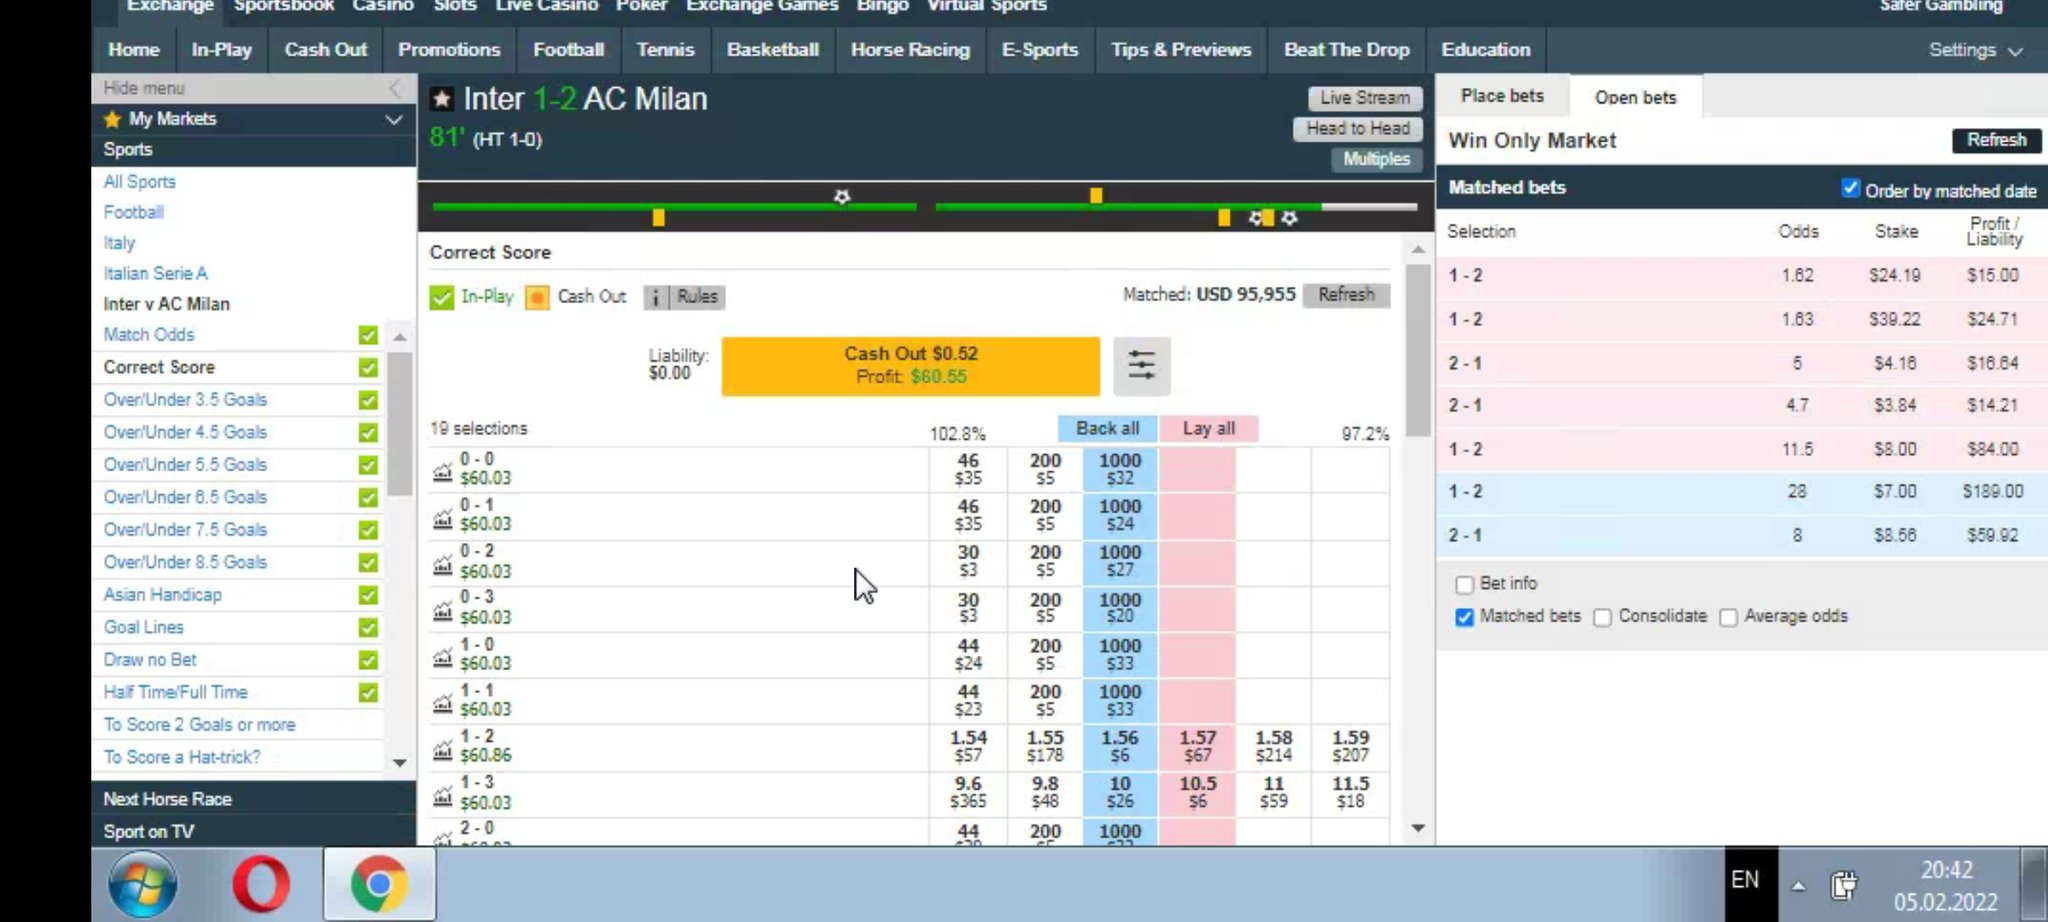Toggle Over/Under 3.5 Goals checkbox
The width and height of the screenshot is (2048, 922).
(368, 400)
